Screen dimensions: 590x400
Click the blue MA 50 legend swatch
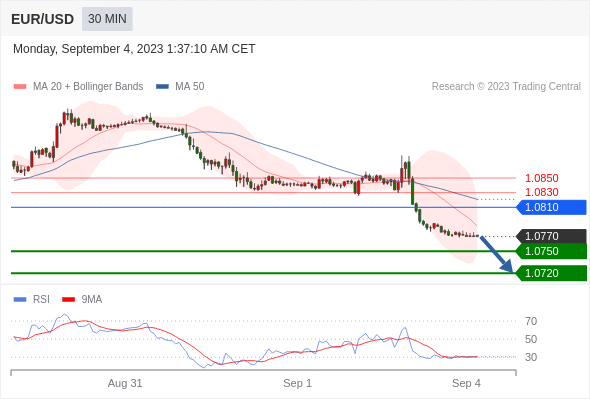[162, 87]
